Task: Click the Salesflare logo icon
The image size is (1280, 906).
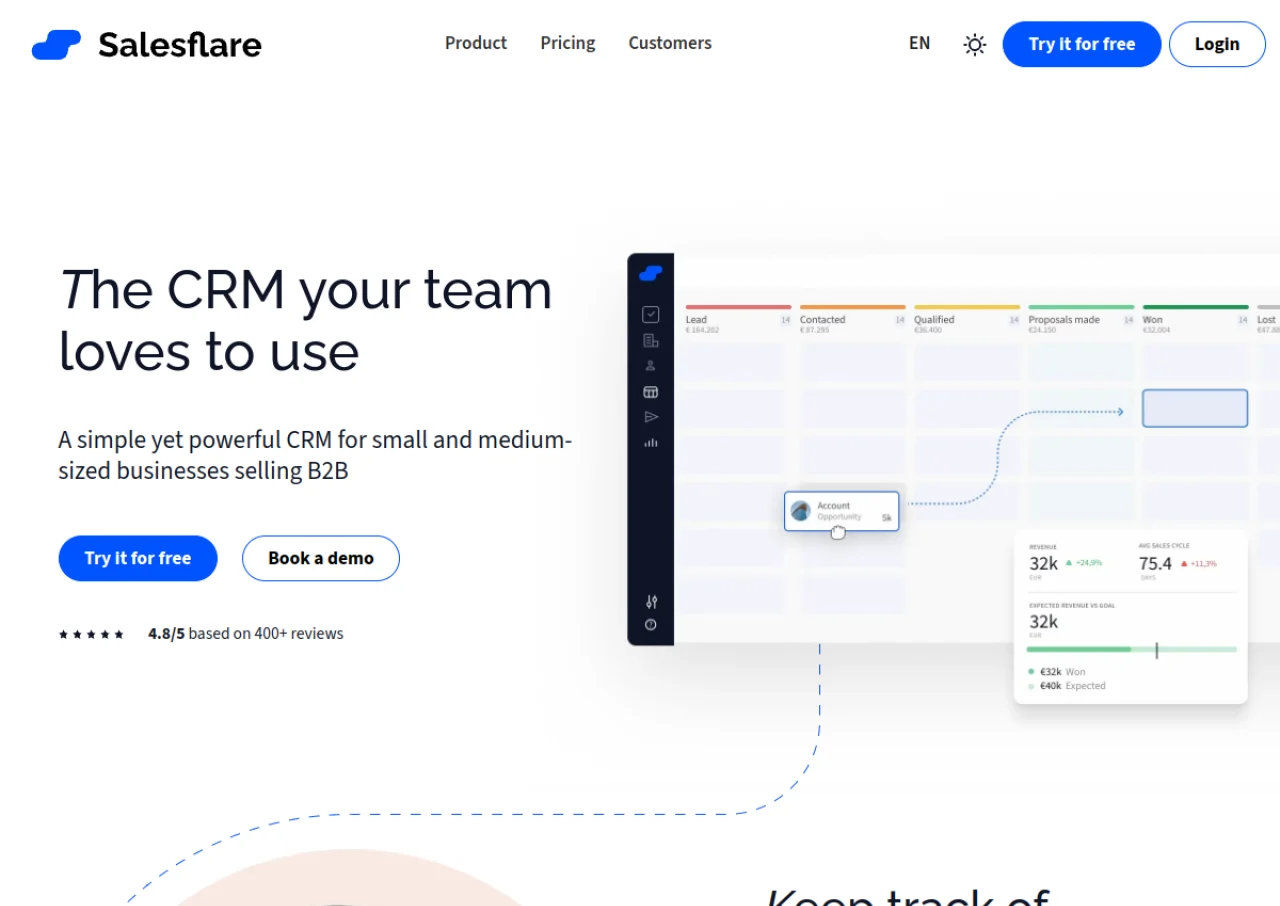Action: pos(56,45)
